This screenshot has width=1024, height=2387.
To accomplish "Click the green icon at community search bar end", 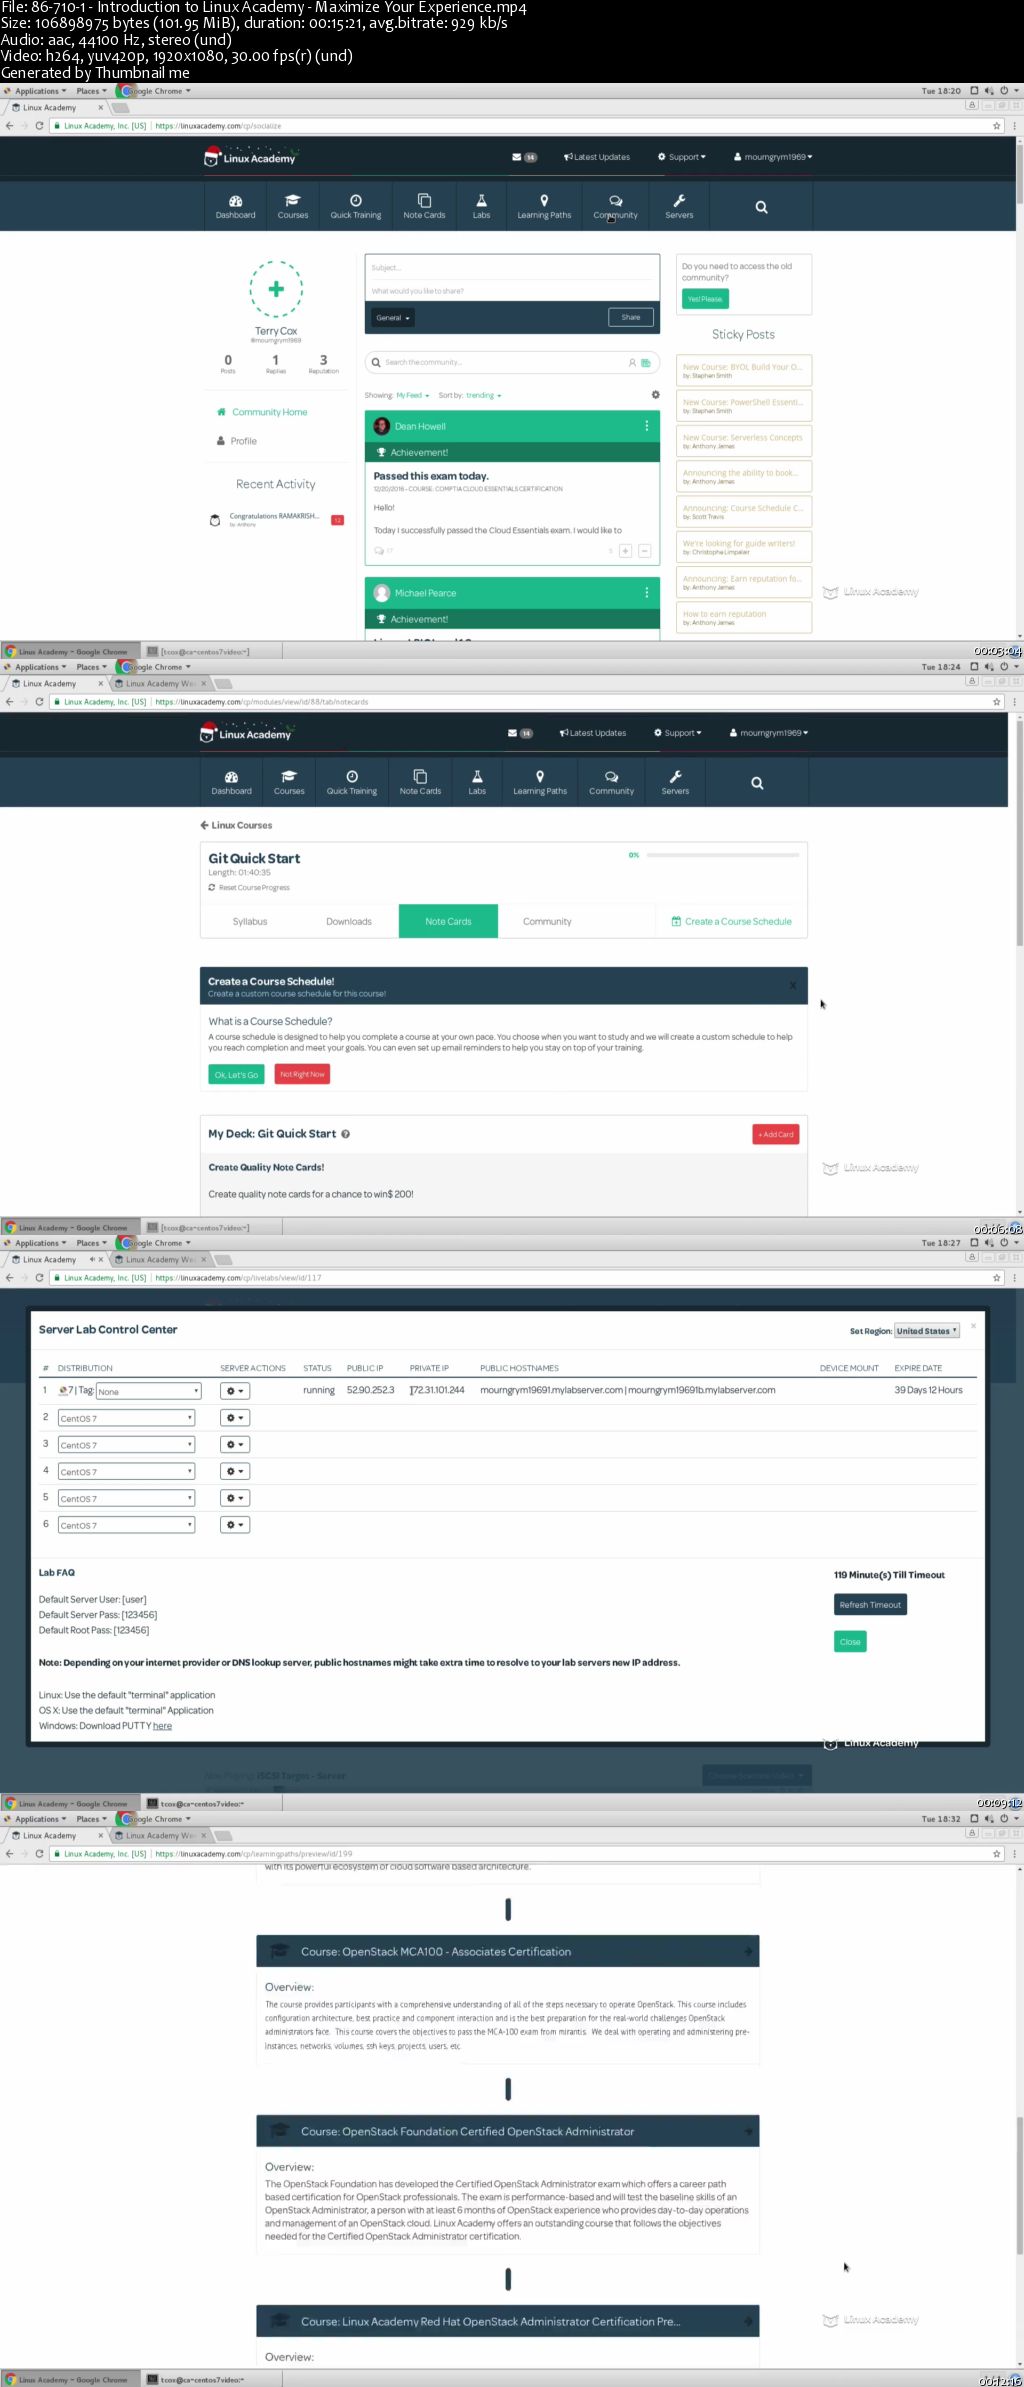I will point(646,362).
